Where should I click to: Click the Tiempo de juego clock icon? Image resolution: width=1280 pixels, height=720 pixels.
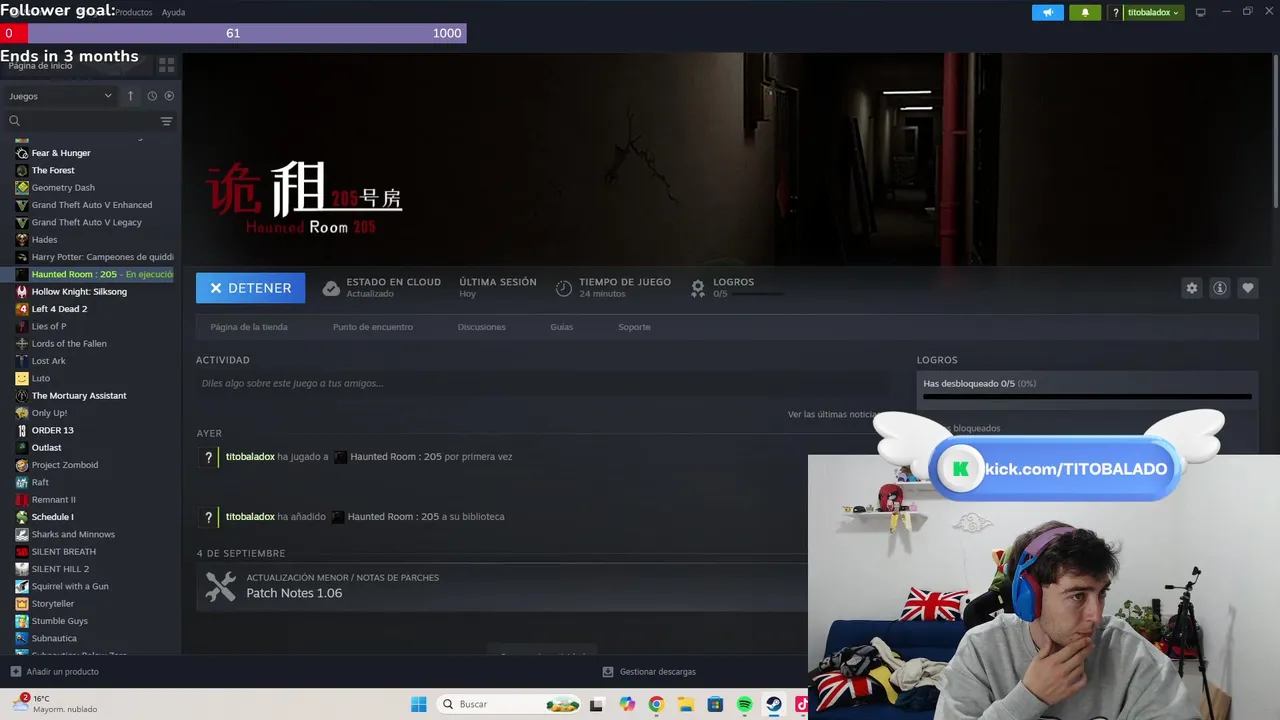564,288
